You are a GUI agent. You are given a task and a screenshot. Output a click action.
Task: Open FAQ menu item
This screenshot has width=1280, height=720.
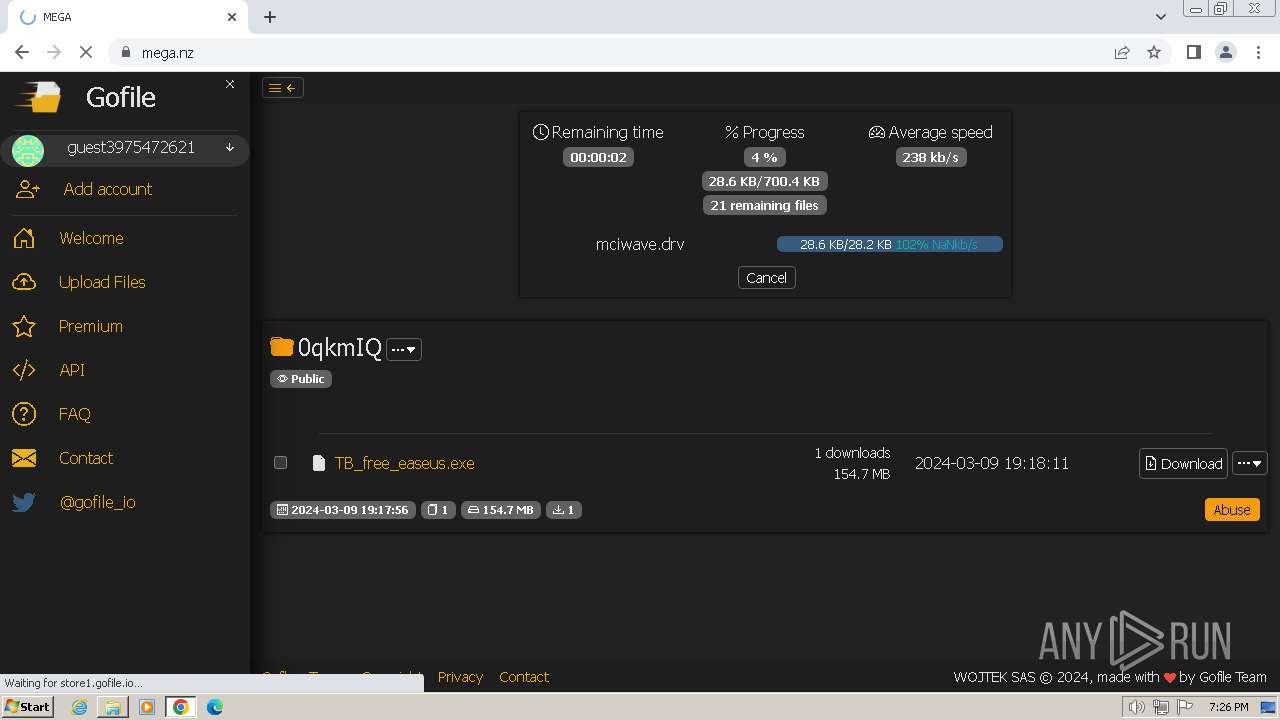(75, 414)
